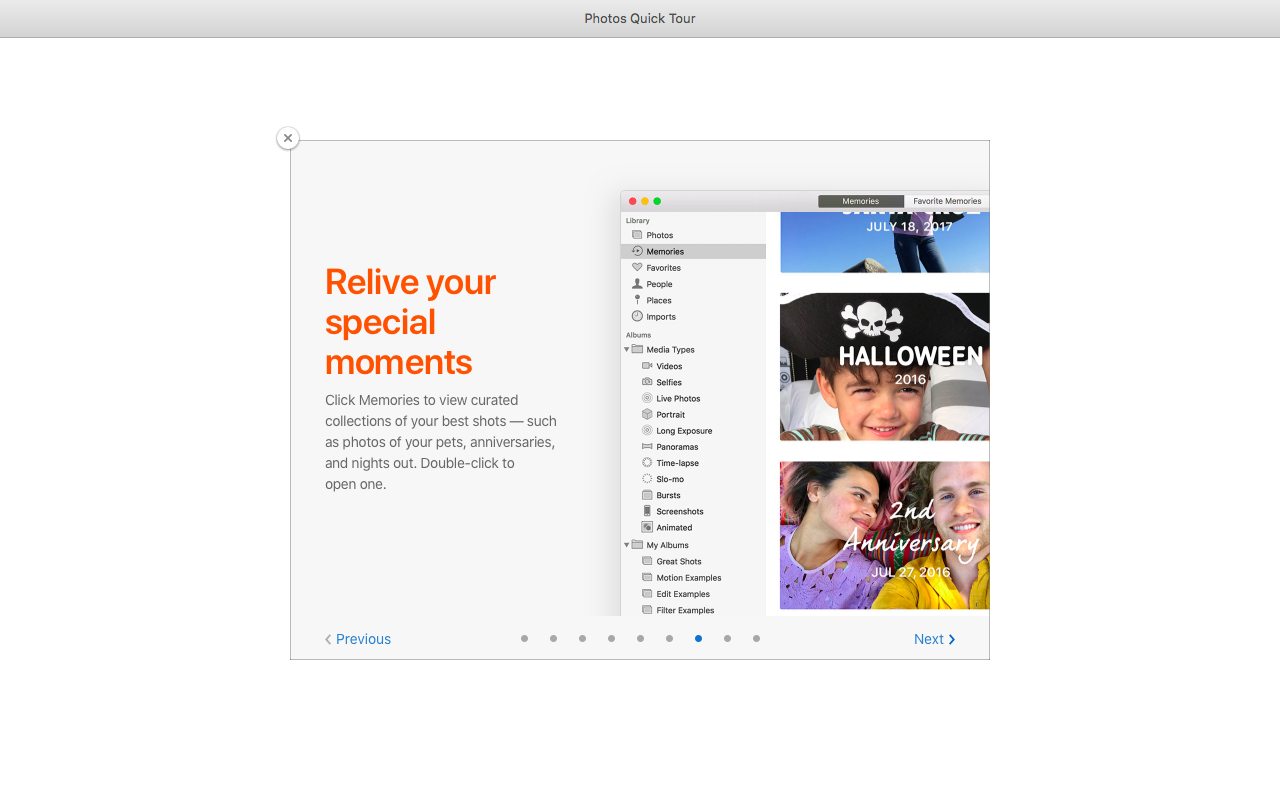1280x800 pixels.
Task: Select the People icon in sidebar
Action: coord(637,284)
